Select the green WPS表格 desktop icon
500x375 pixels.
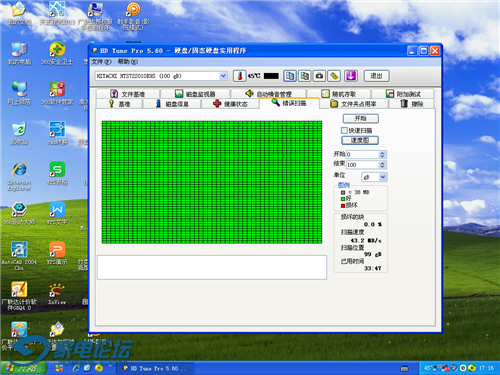pos(57,174)
